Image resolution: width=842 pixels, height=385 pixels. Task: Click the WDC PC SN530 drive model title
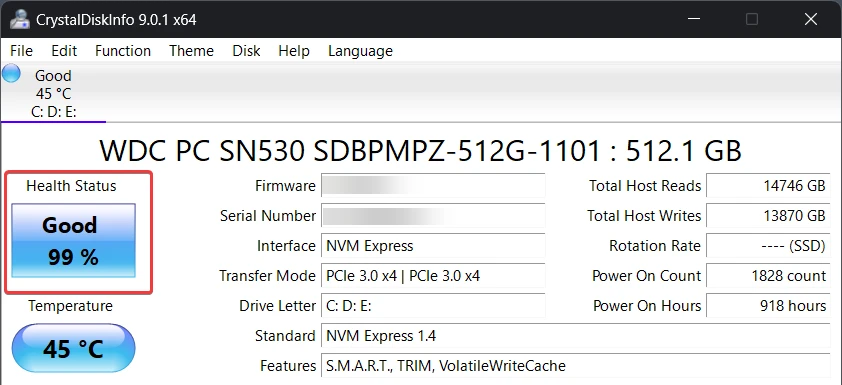point(420,151)
